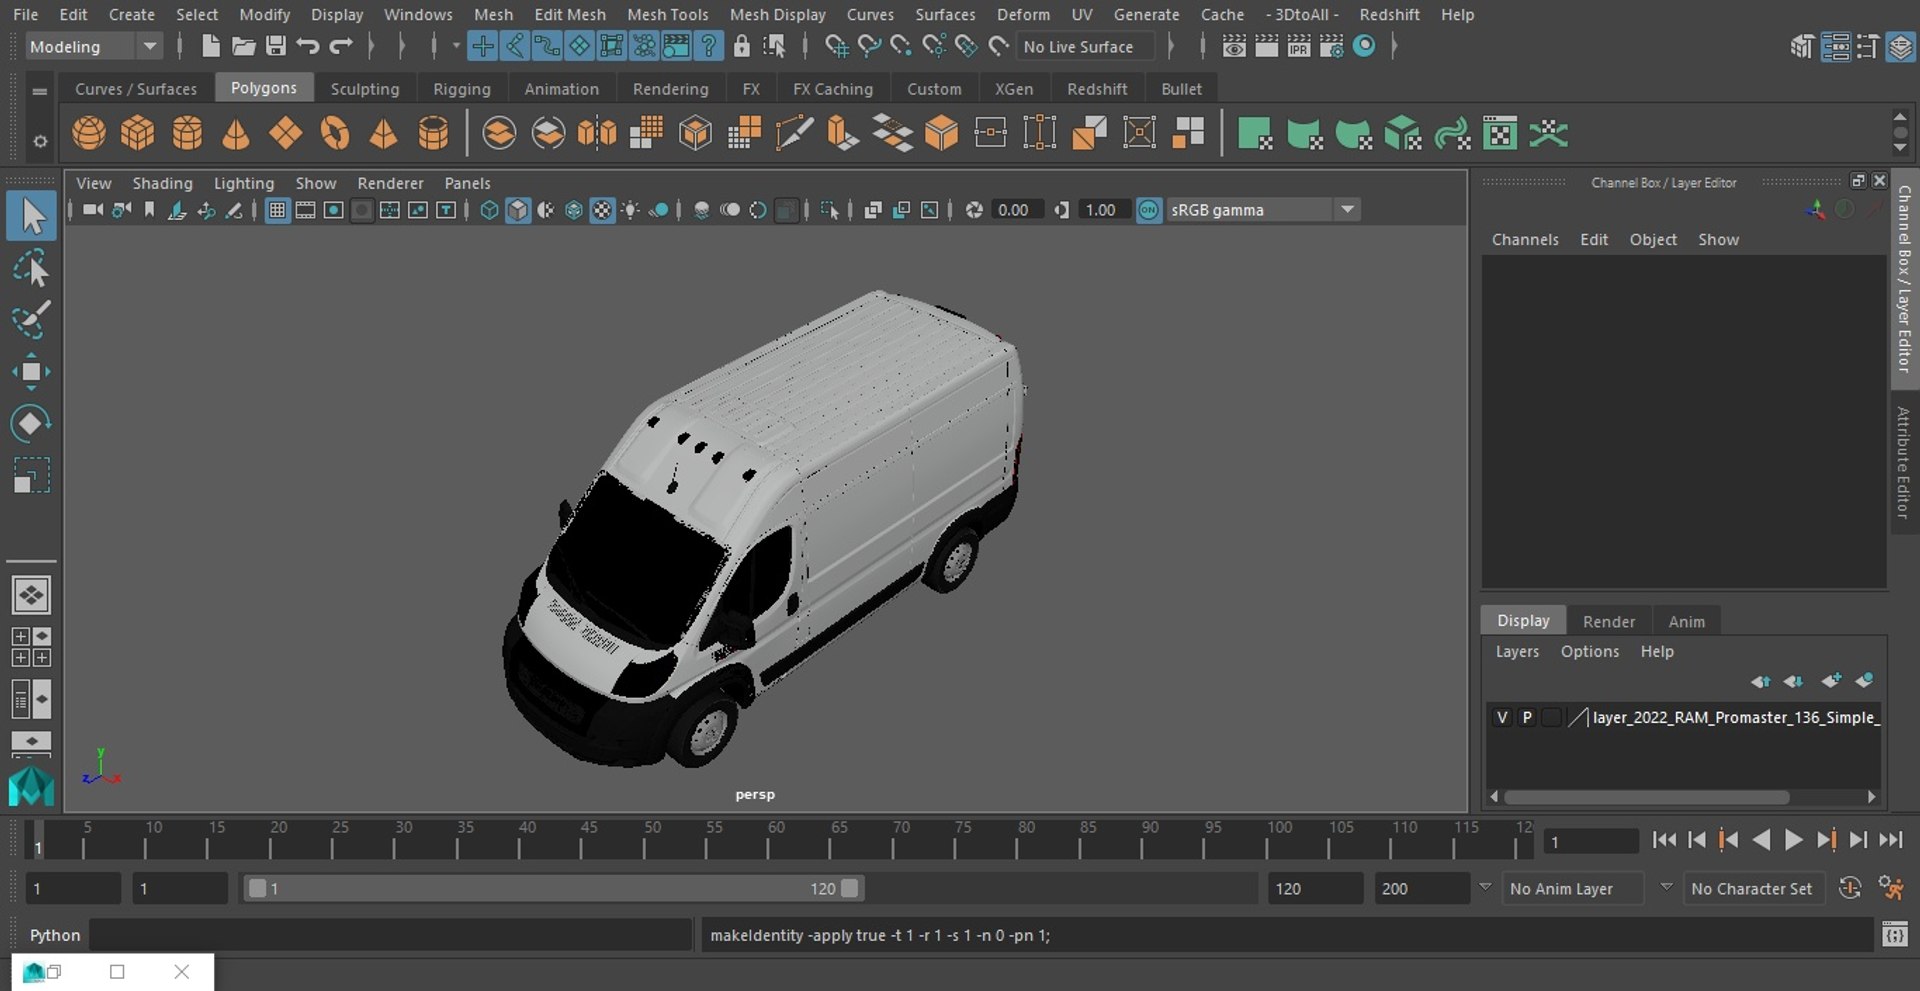
Task: Open the Channels menu in Channel Box
Action: pyautogui.click(x=1525, y=239)
